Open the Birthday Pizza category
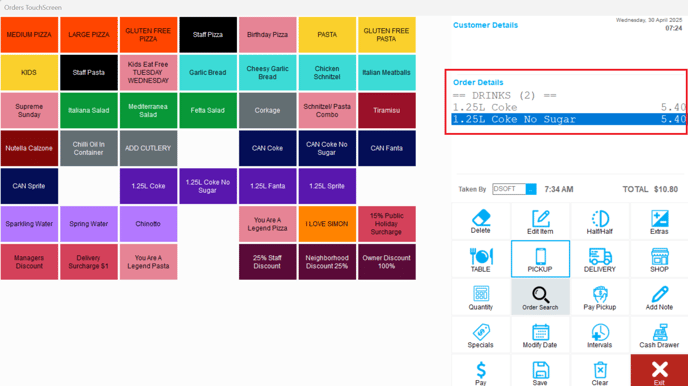Image resolution: width=688 pixels, height=386 pixels. click(268, 35)
